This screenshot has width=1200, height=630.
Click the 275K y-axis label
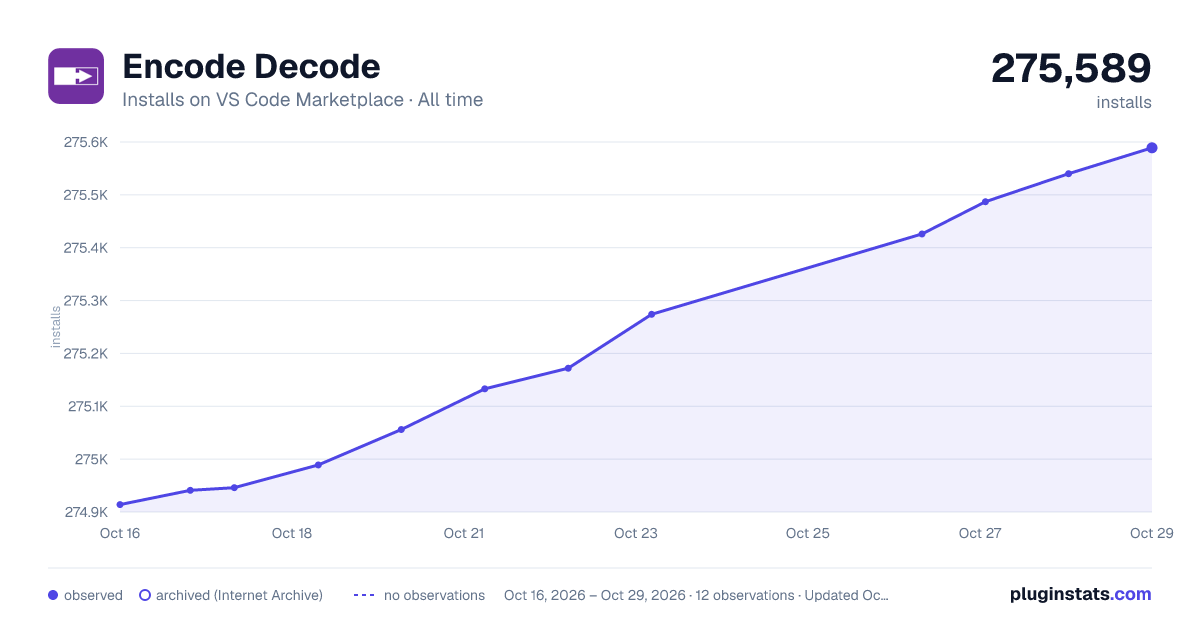(x=90, y=460)
